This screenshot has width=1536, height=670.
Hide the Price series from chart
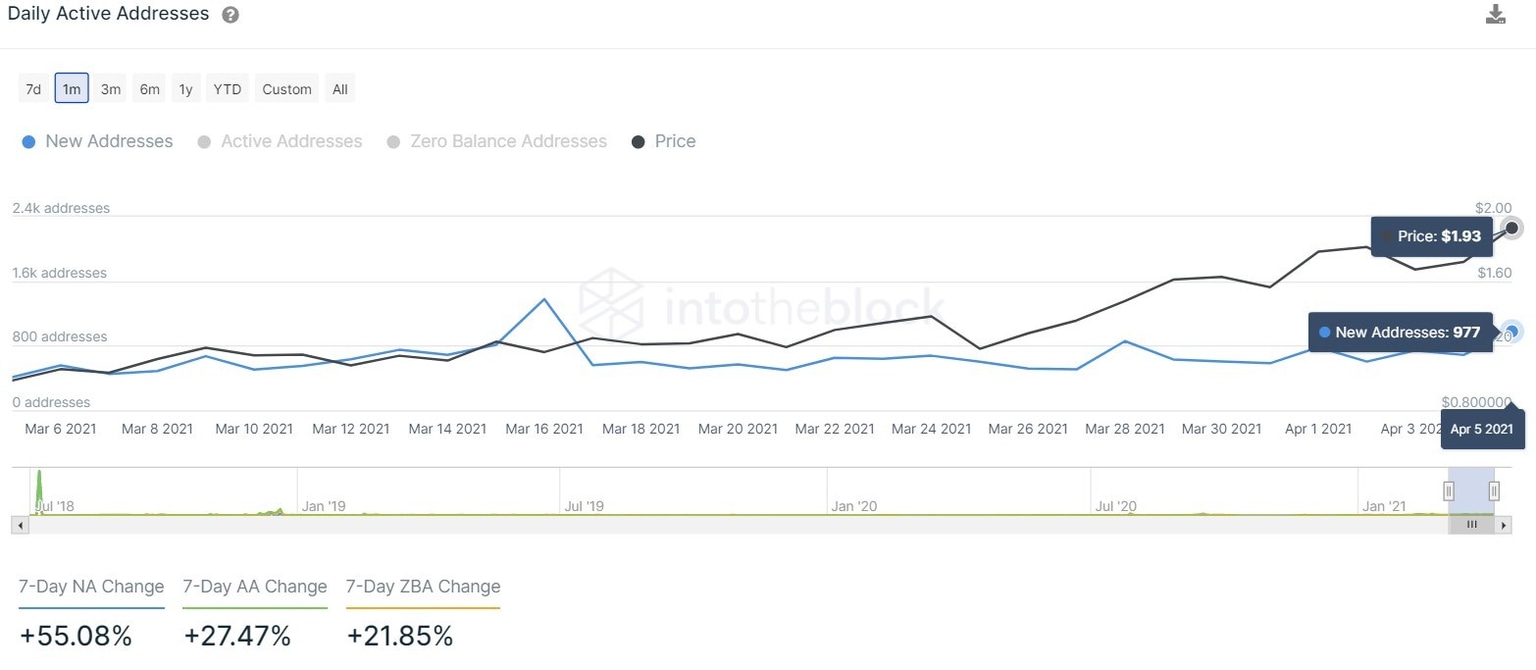pos(663,142)
